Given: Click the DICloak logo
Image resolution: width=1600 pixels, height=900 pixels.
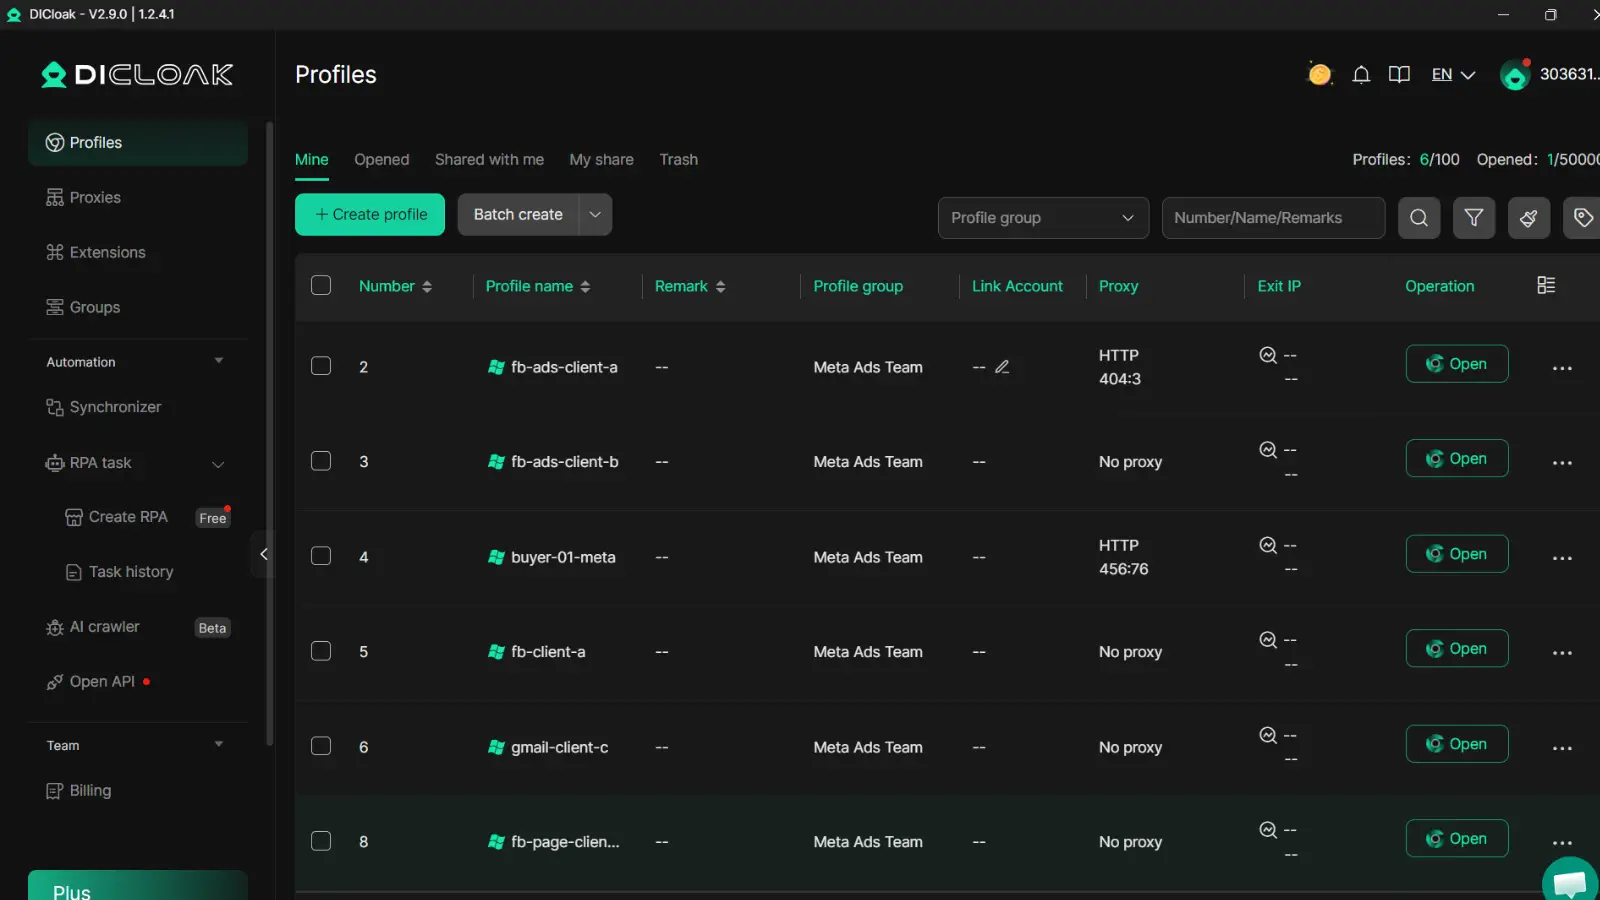Looking at the screenshot, I should pos(137,75).
